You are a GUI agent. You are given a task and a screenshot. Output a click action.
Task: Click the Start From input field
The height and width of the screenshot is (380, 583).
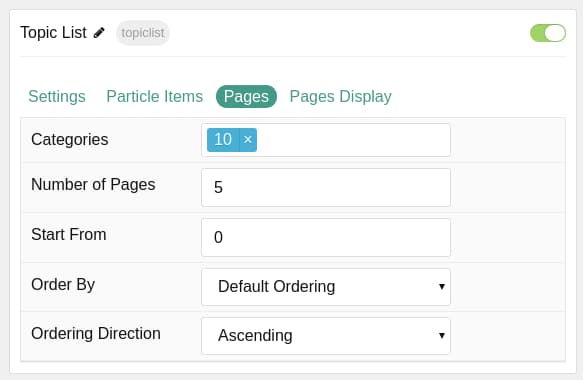click(326, 238)
